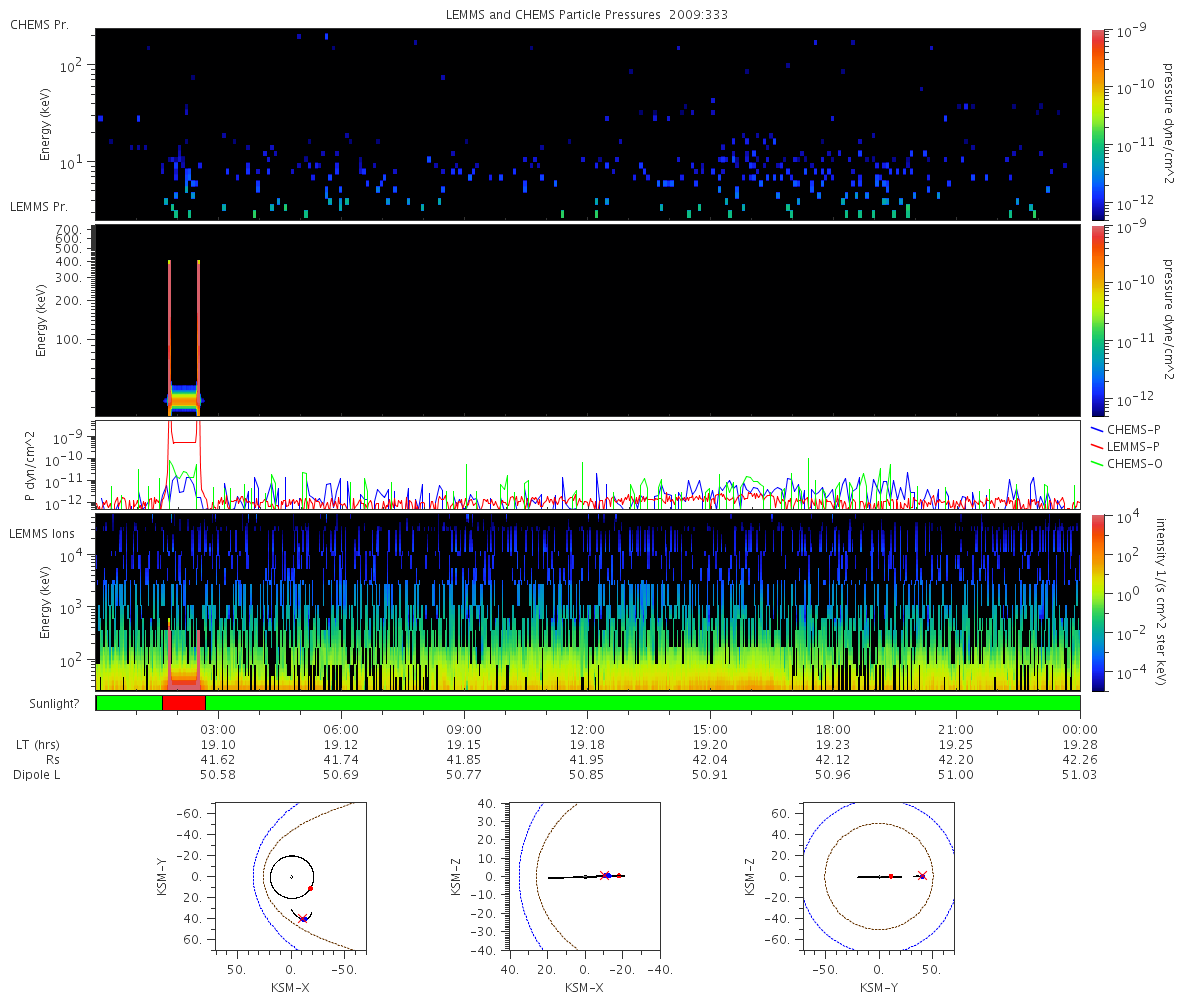Click the Dipole L row label
The width and height of the screenshot is (1200, 1000).
pos(39,775)
